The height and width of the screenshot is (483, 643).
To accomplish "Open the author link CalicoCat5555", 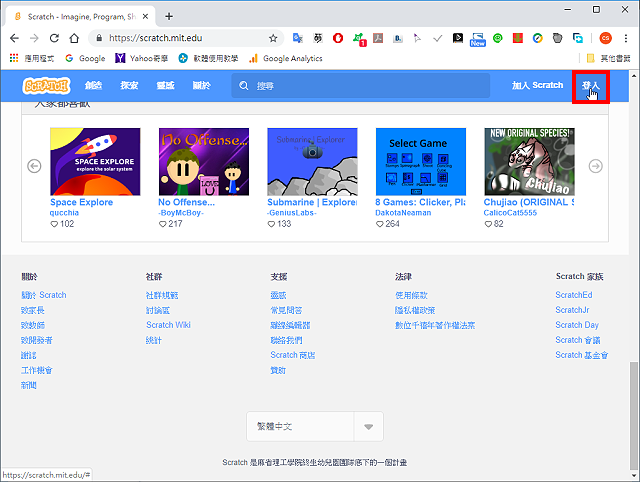I will [x=510, y=213].
